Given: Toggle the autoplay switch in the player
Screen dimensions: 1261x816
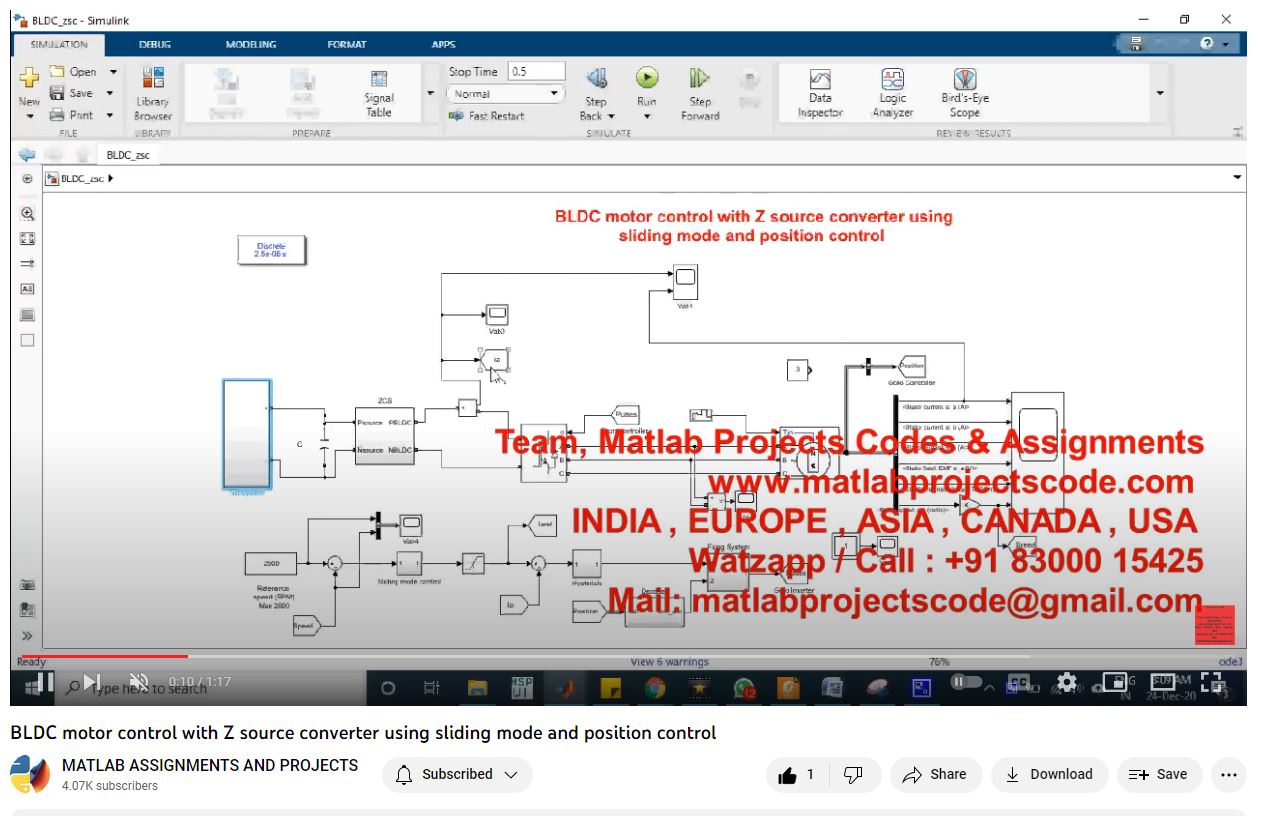Looking at the screenshot, I should click(965, 682).
